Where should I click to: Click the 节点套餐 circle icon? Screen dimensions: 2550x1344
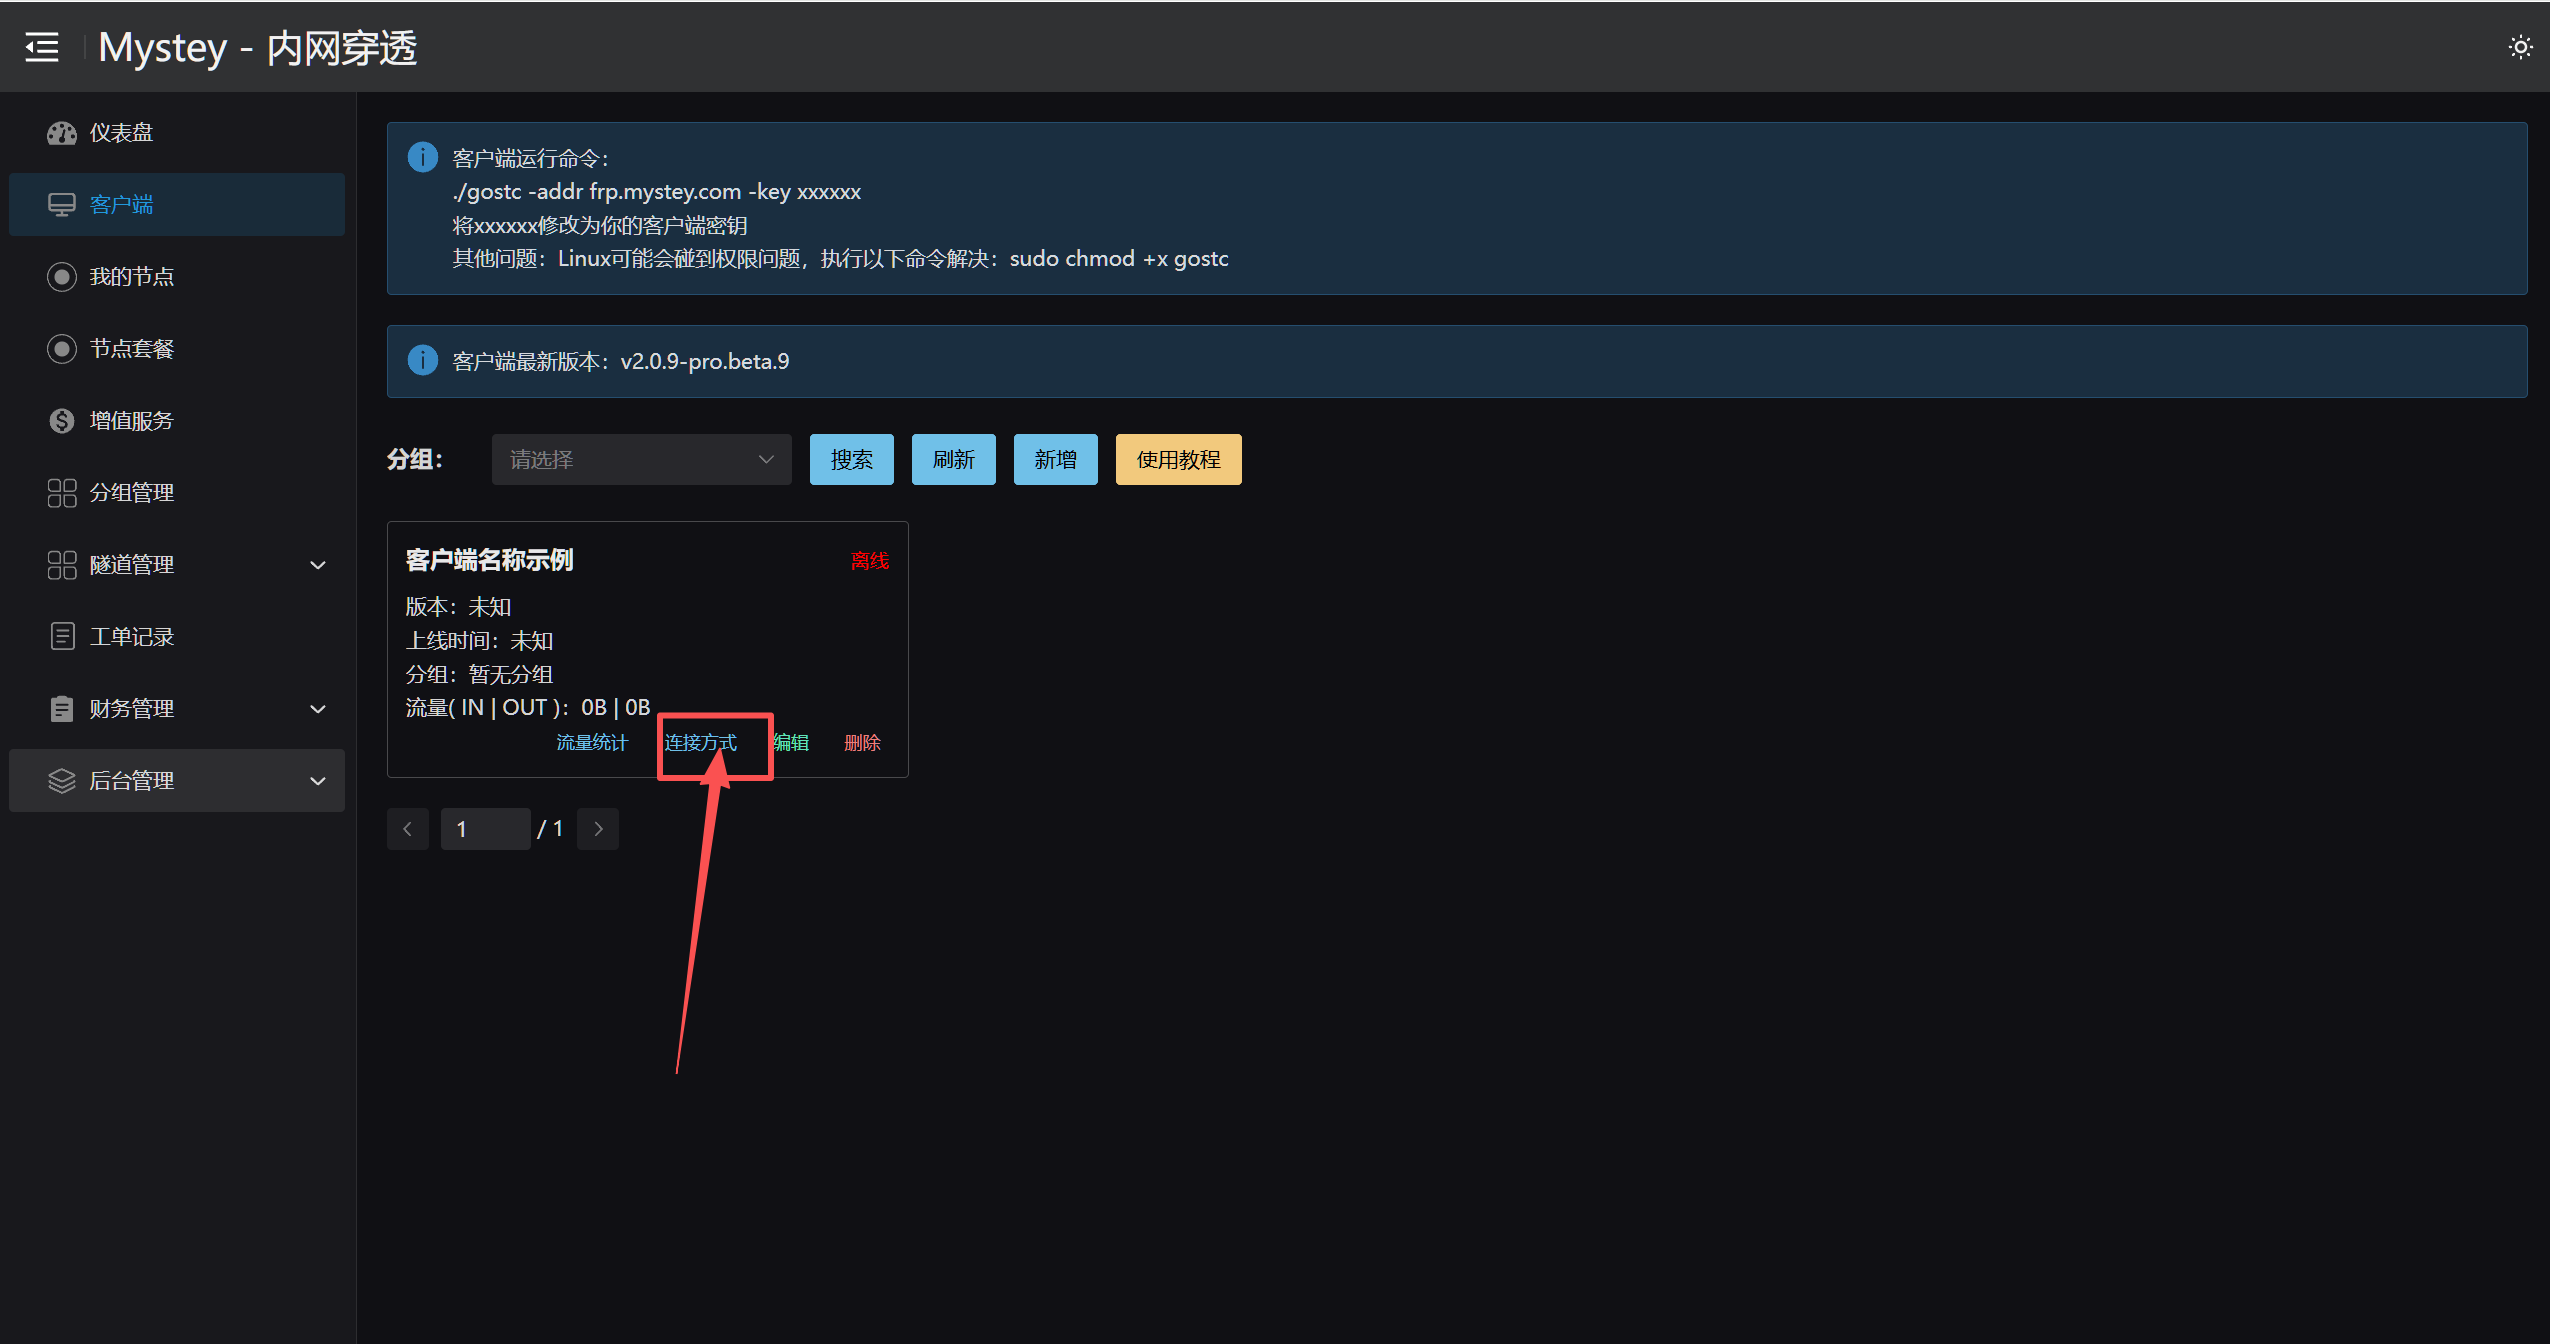62,349
